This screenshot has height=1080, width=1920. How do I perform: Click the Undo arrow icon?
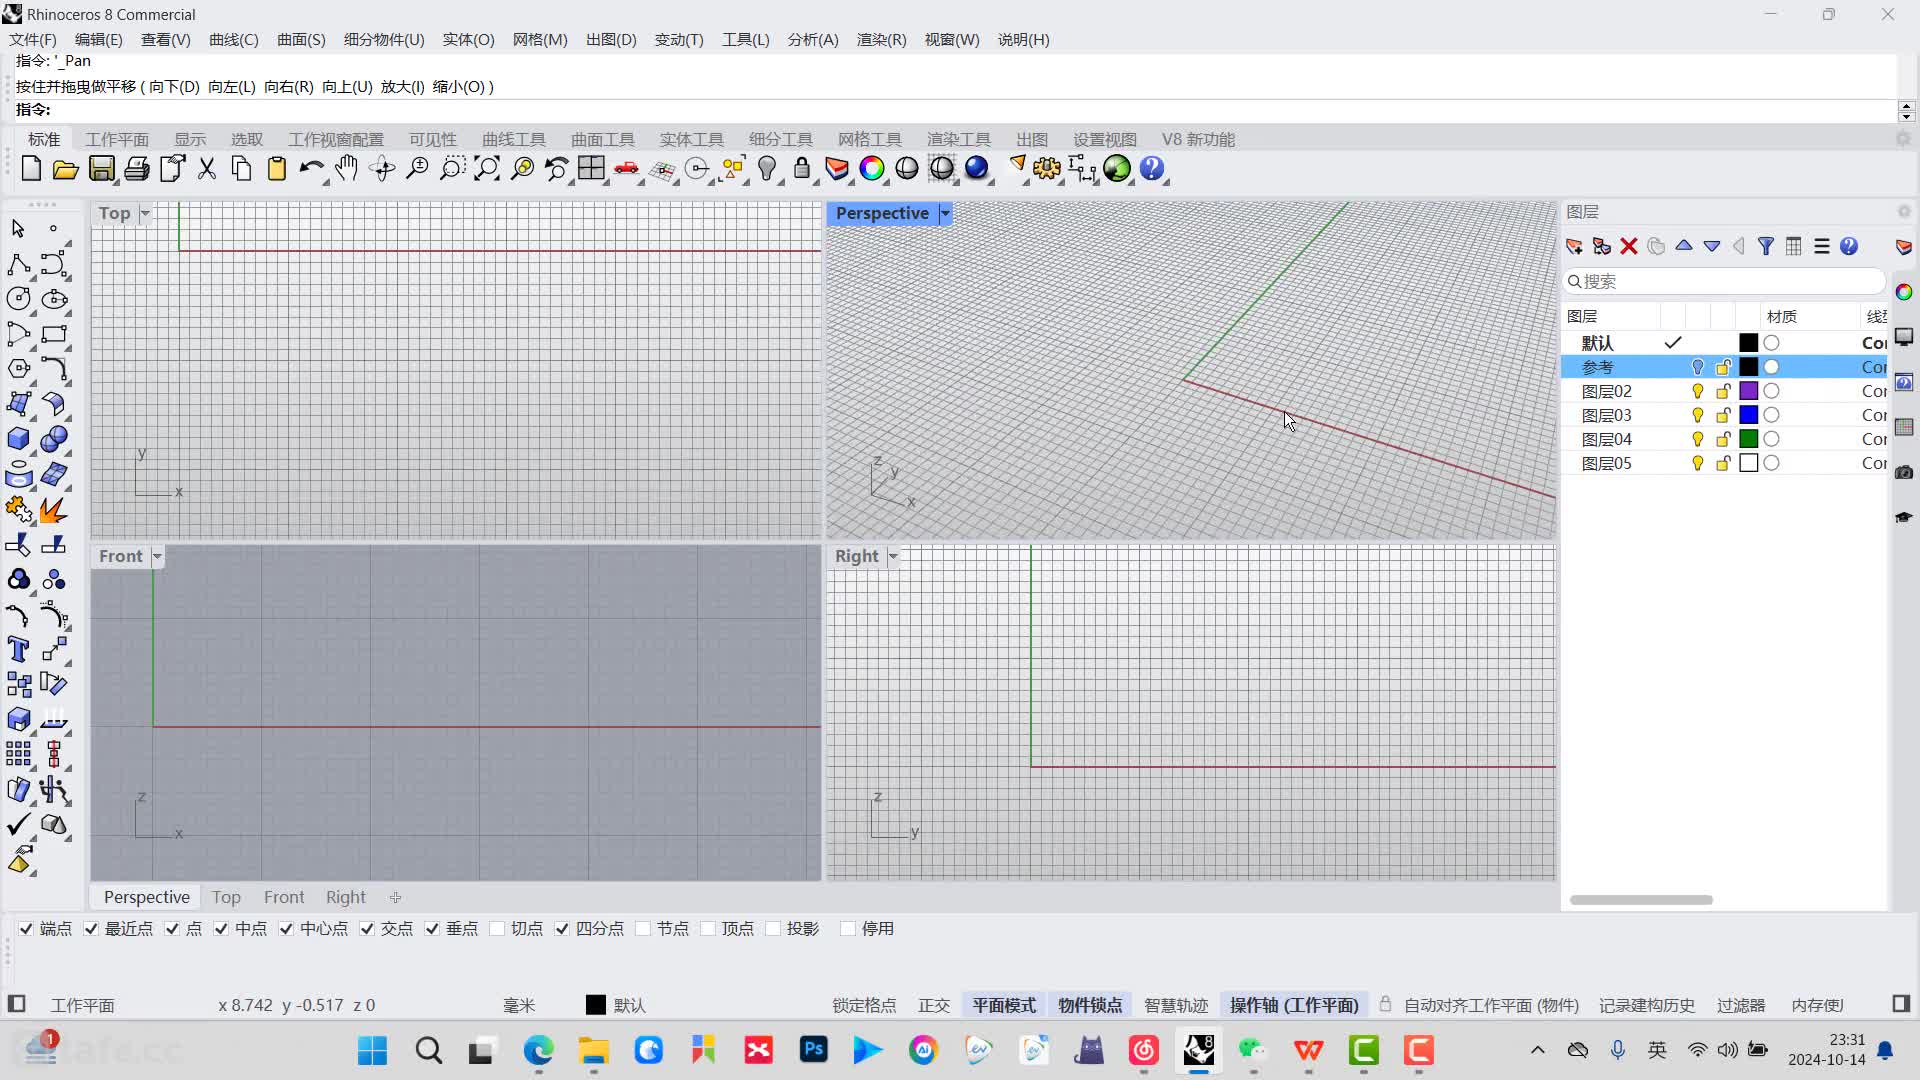point(311,169)
